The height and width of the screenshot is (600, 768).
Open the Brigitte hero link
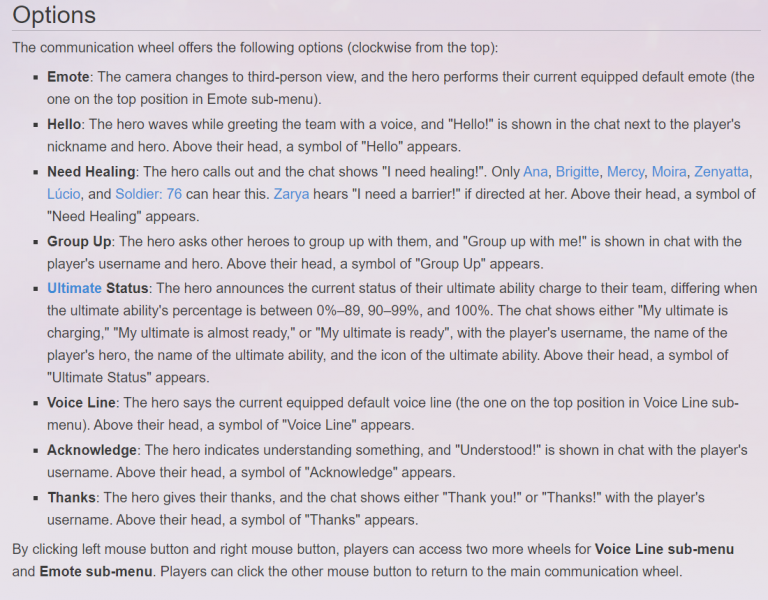(x=577, y=172)
